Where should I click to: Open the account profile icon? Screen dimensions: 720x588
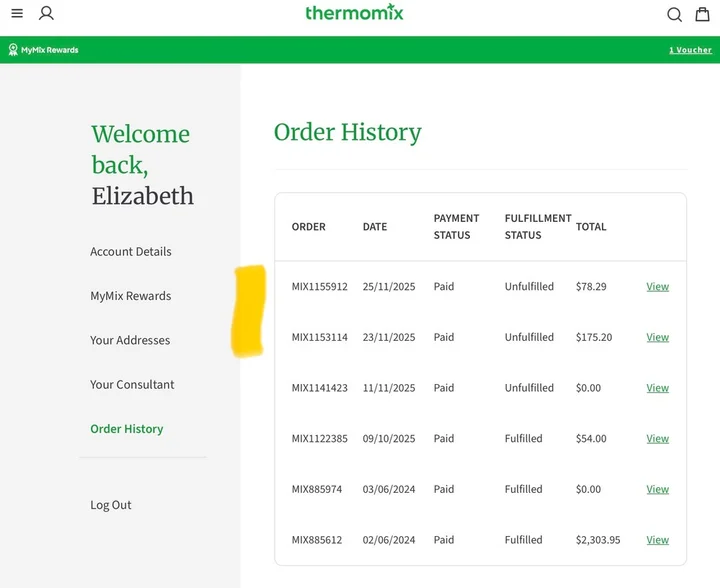tap(46, 13)
